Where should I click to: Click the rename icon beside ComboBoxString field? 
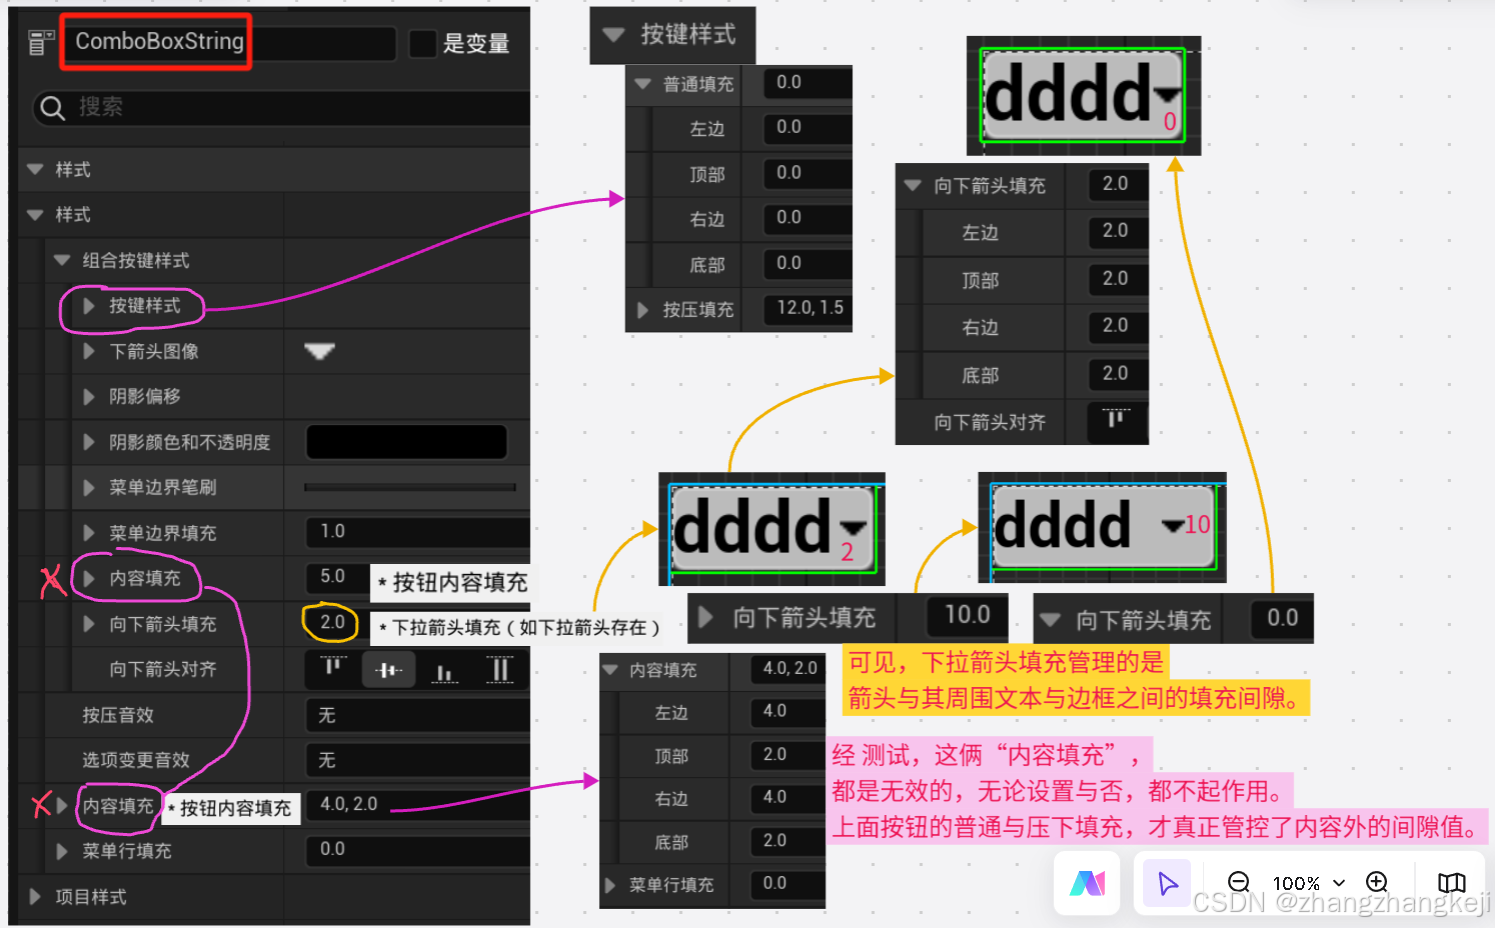point(41,43)
